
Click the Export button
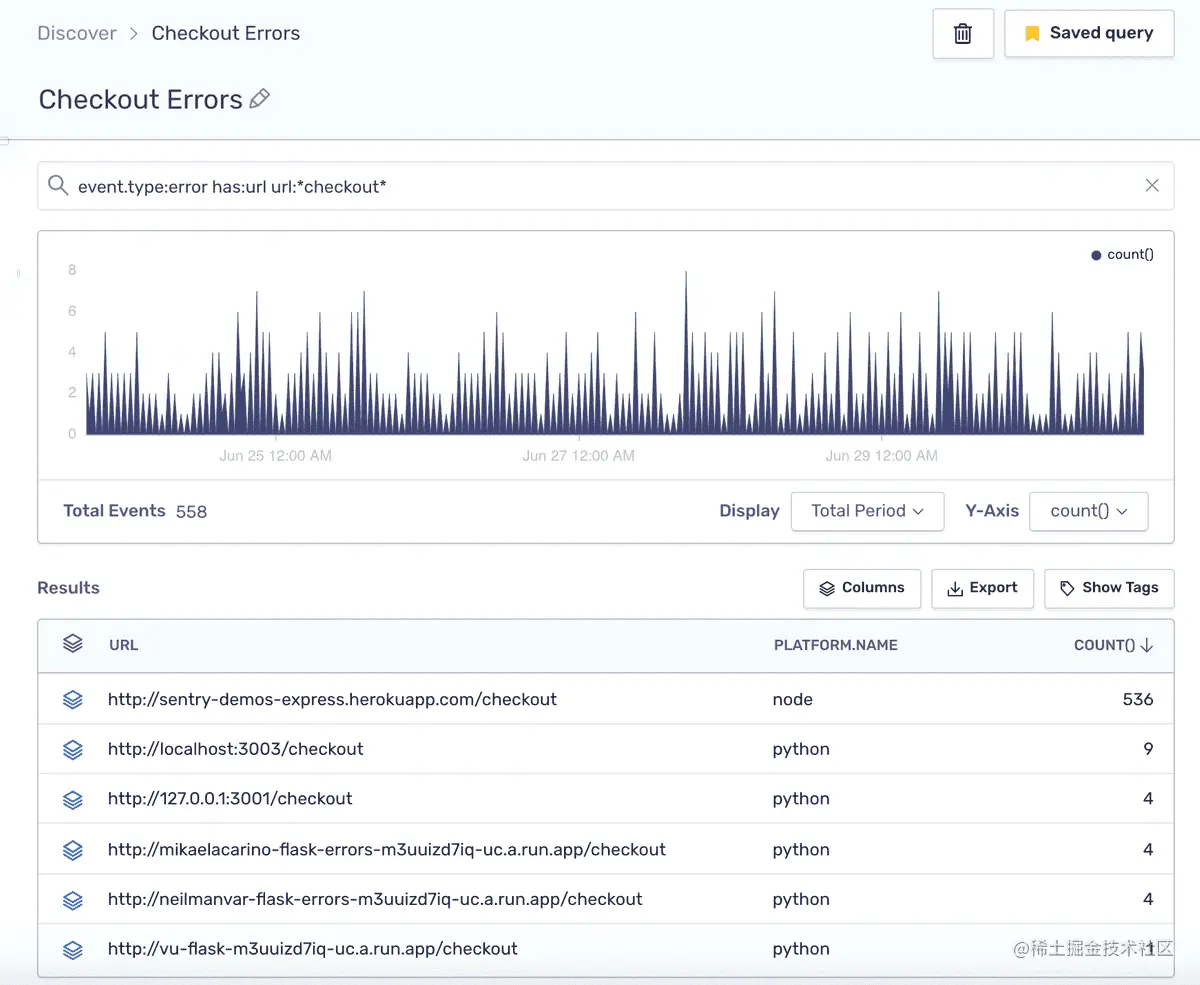981,588
